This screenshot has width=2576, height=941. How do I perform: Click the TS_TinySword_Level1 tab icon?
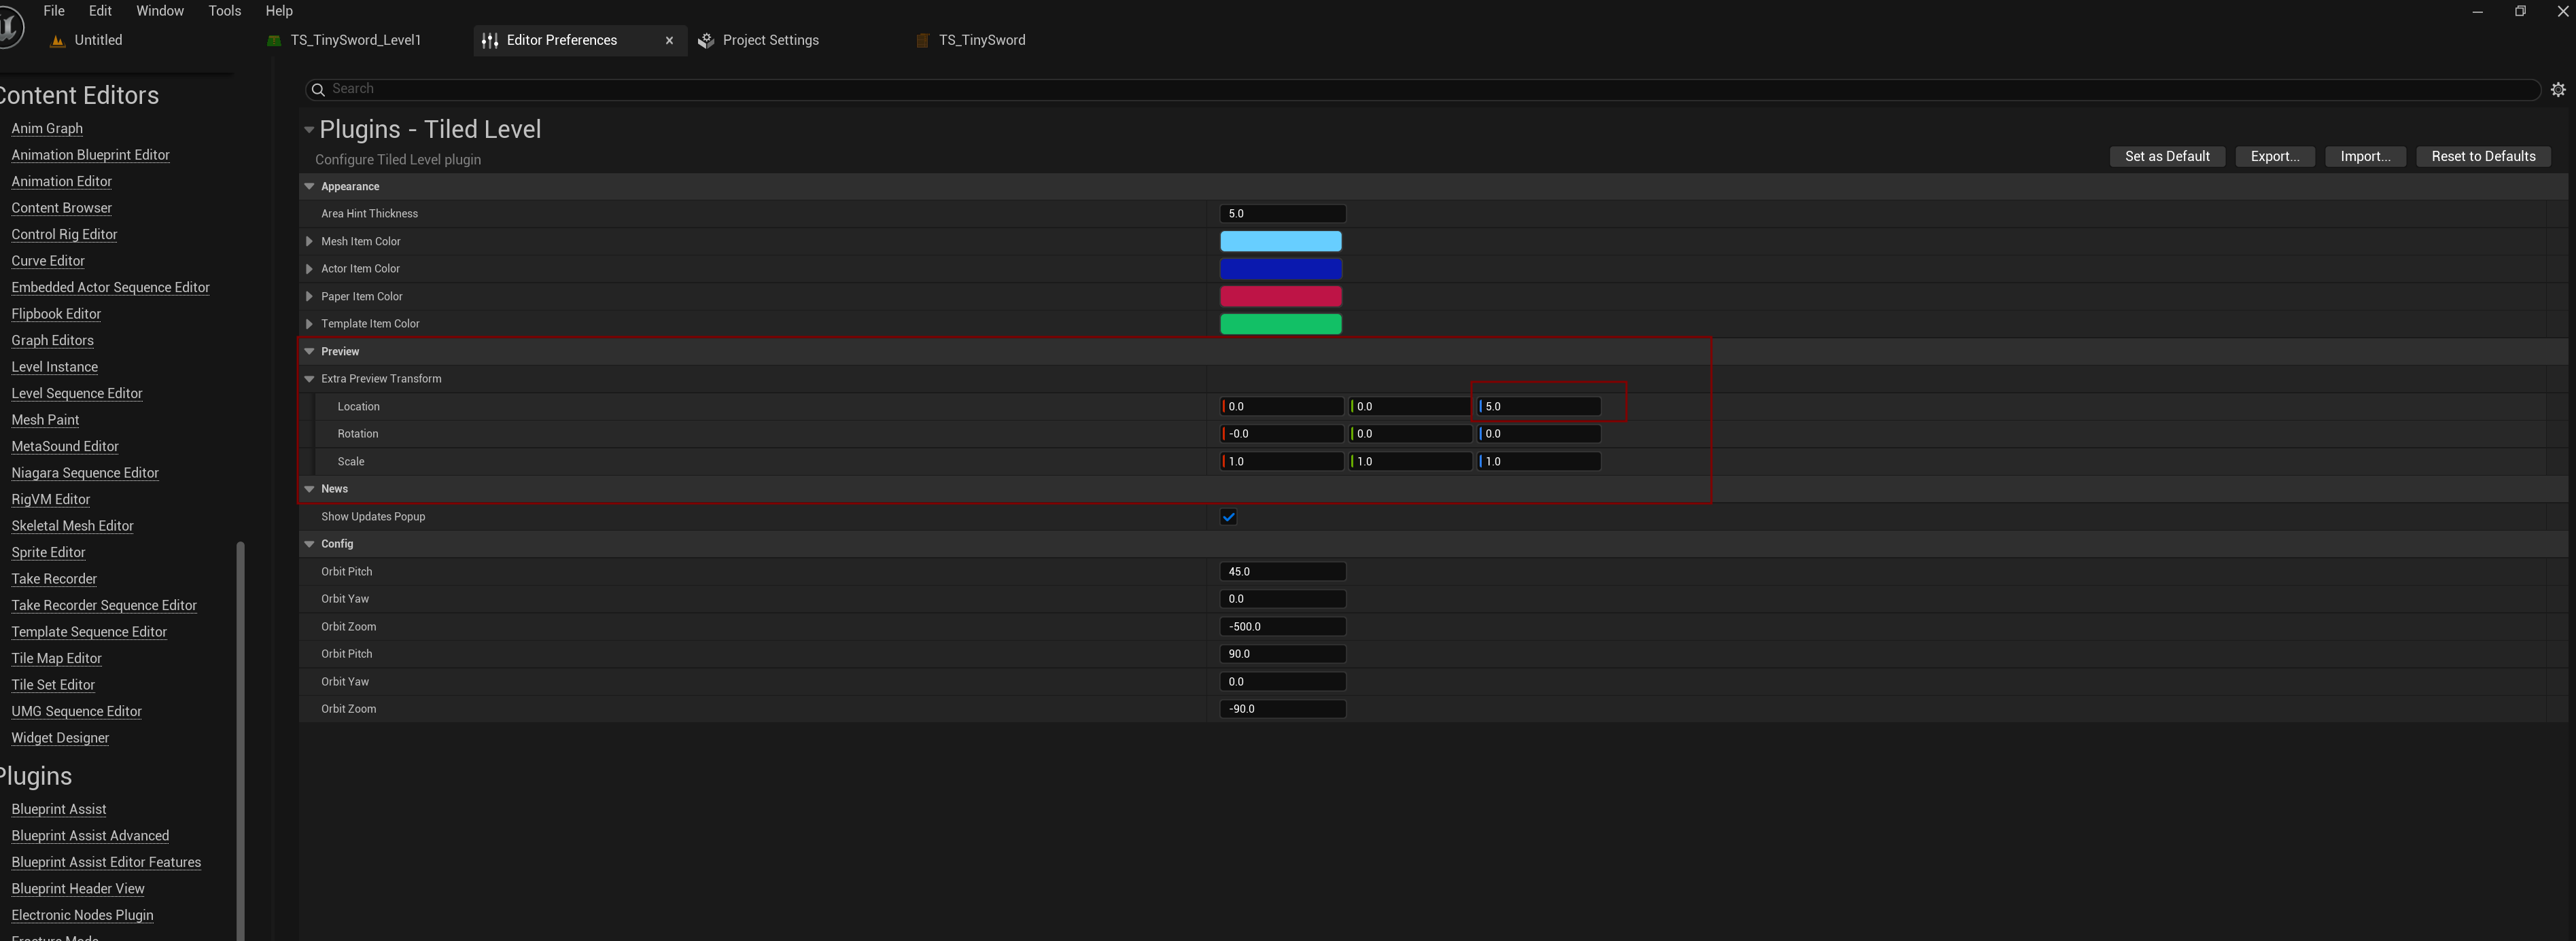274,41
